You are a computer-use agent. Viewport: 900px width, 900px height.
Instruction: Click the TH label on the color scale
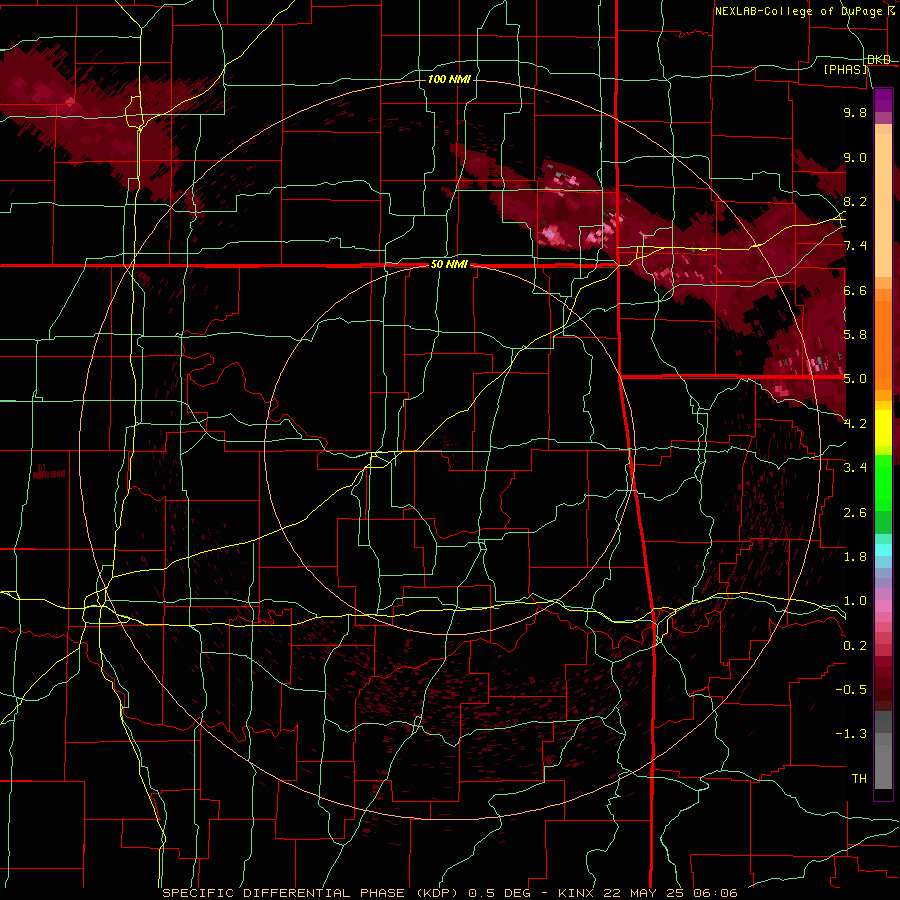(x=859, y=779)
